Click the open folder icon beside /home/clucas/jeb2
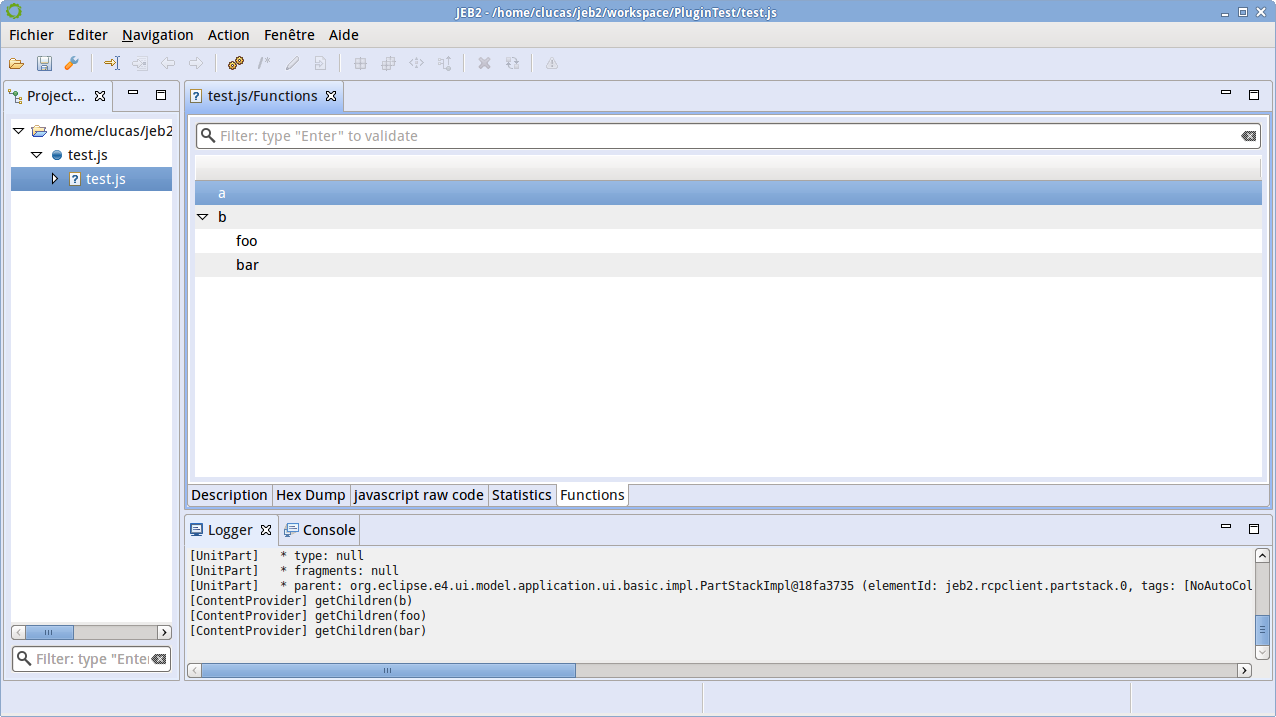Screen dimensions: 1276x717 (39, 131)
